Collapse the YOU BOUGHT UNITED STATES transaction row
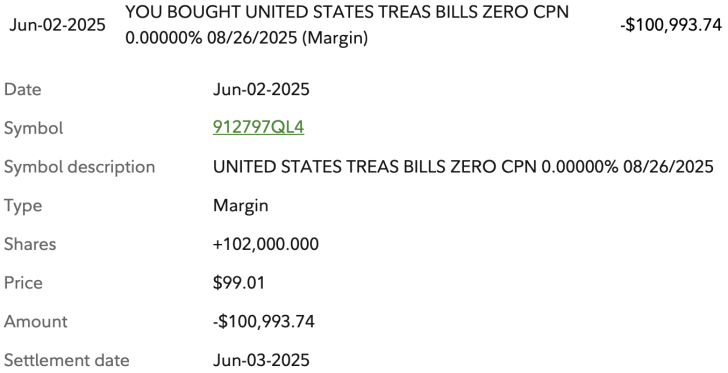This screenshot has width=728, height=373. pos(364,25)
